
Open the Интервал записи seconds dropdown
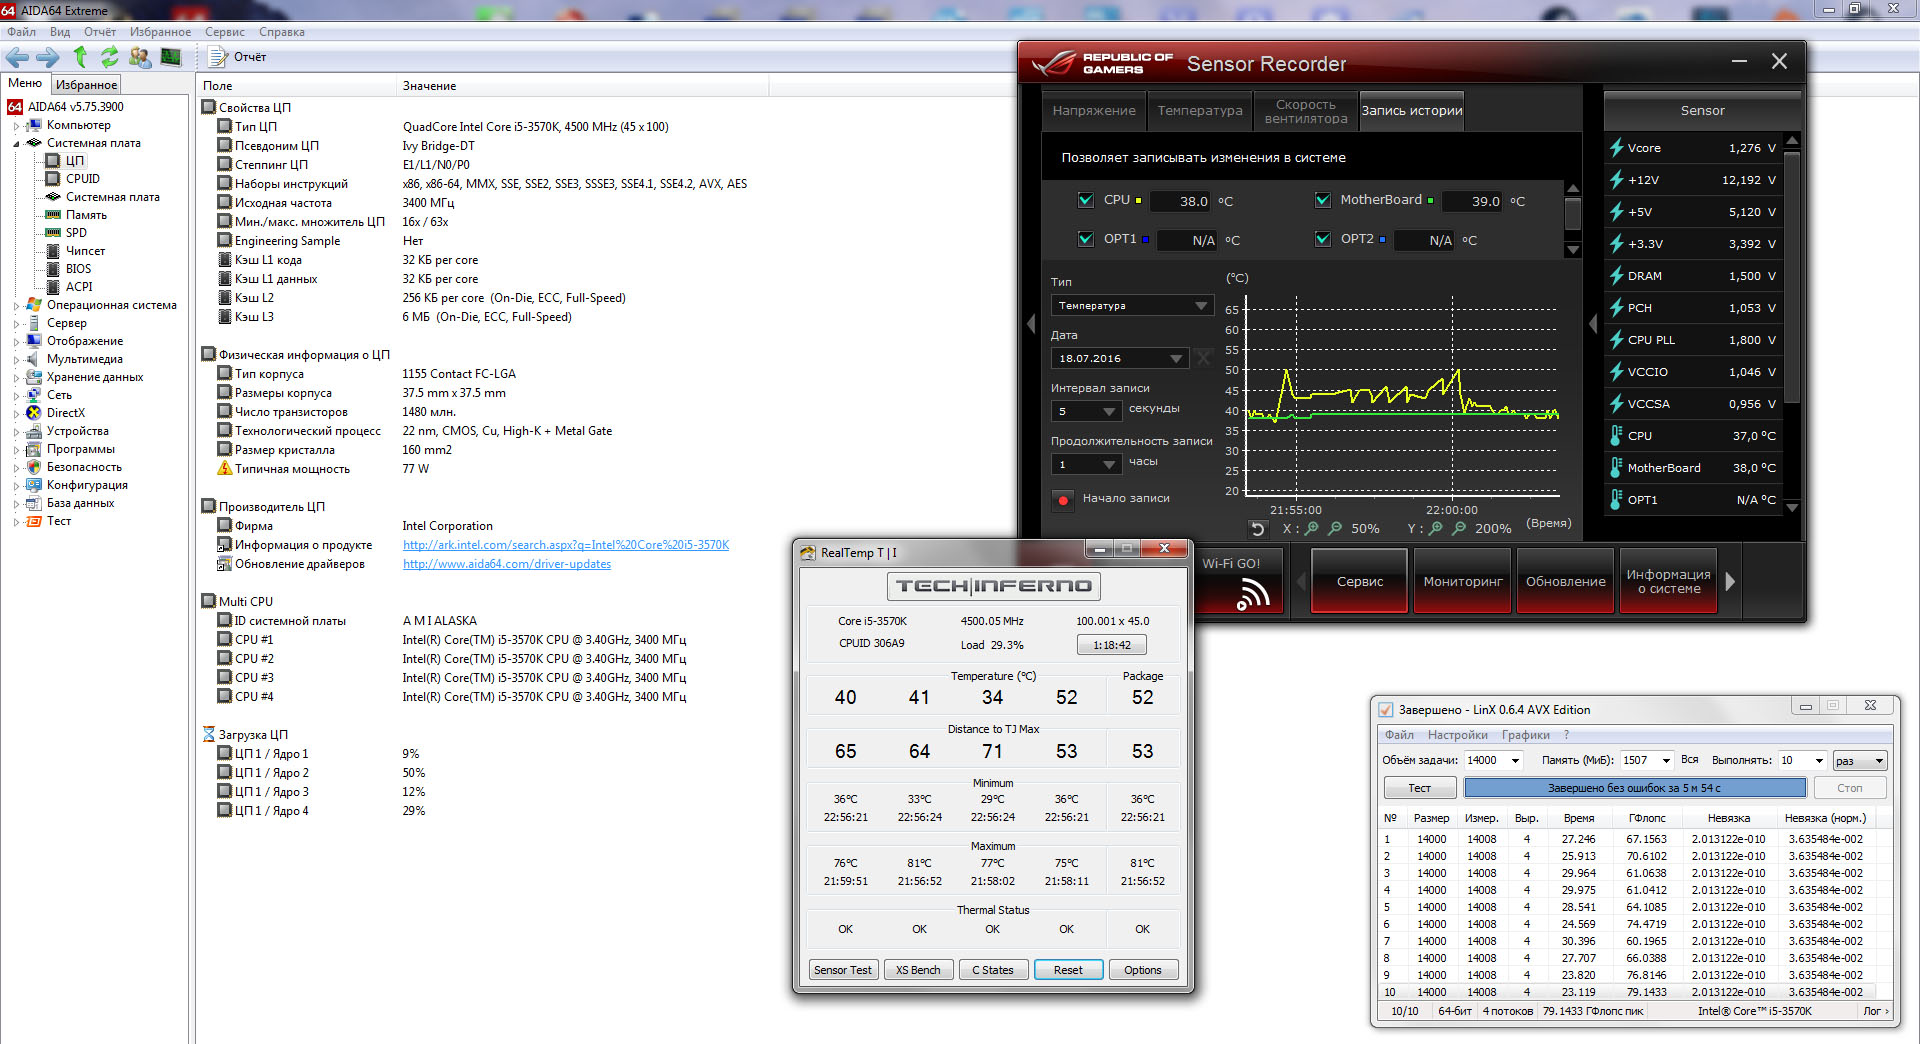[1086, 411]
